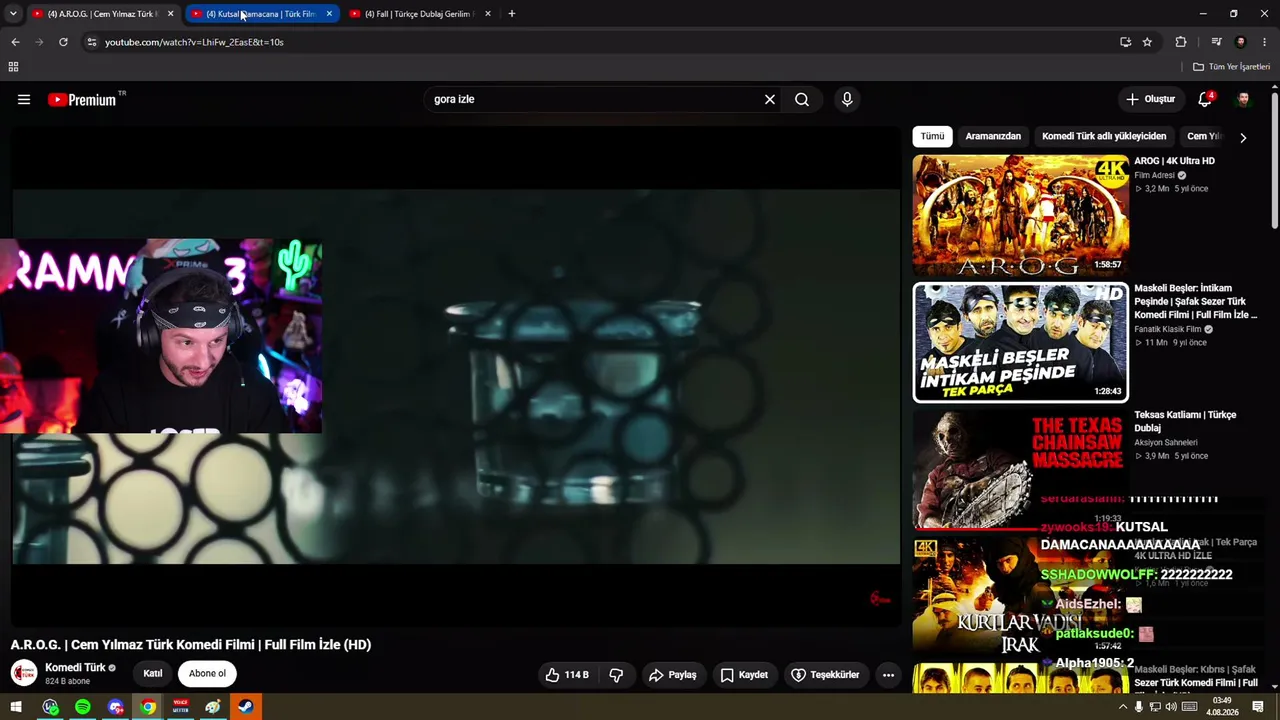The image size is (1280, 720).
Task: Open Discord from the taskbar
Action: point(116,707)
